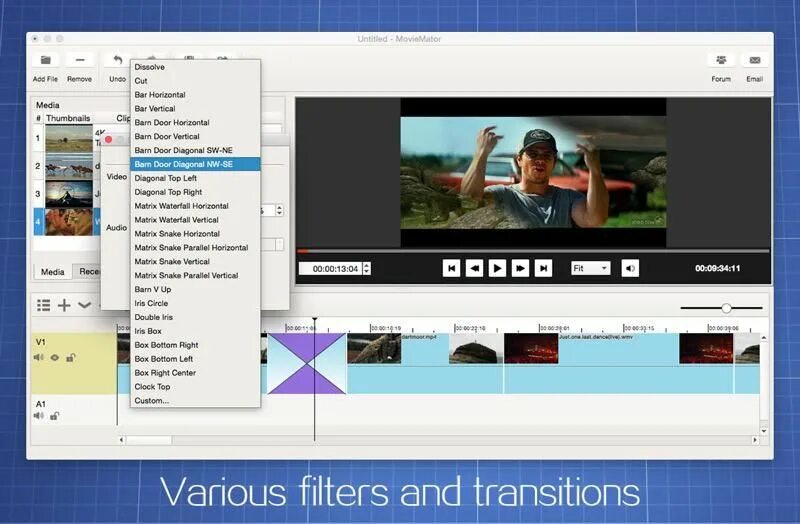Select Barn Door Horizontal option
The width and height of the screenshot is (800, 524).
(195, 122)
